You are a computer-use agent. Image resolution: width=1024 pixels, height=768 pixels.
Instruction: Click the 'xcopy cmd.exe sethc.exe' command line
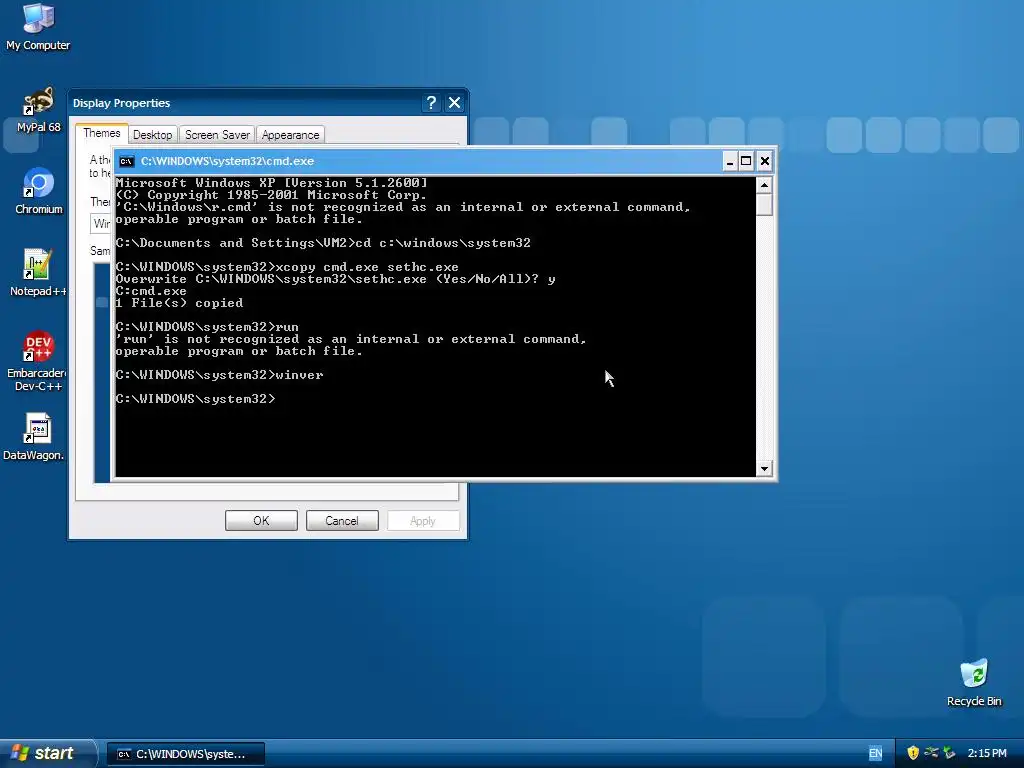(287, 267)
